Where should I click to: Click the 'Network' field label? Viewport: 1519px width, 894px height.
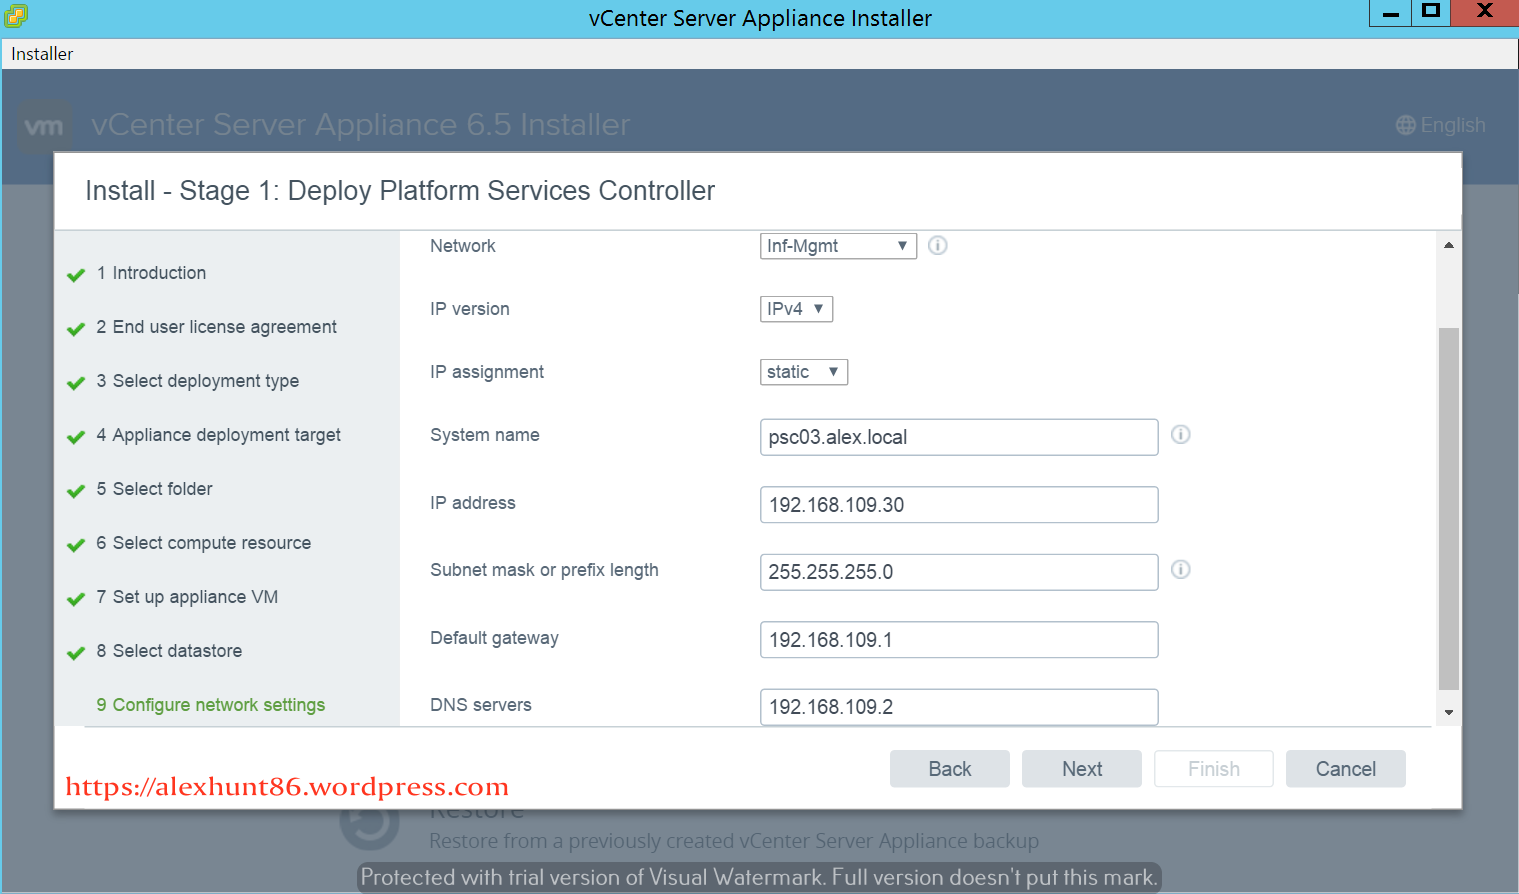pyautogui.click(x=463, y=246)
